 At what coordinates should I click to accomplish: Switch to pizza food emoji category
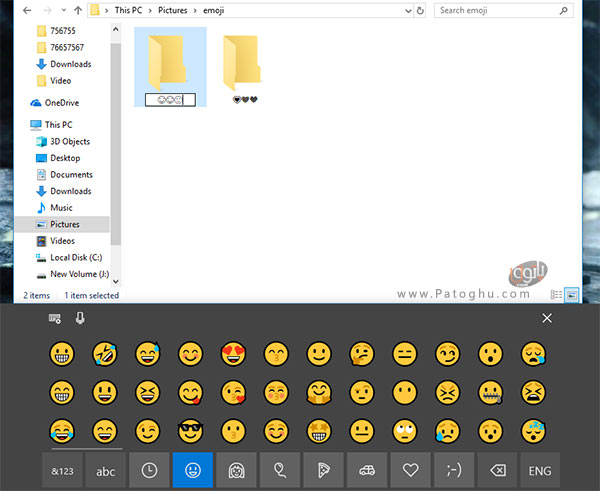[323, 470]
